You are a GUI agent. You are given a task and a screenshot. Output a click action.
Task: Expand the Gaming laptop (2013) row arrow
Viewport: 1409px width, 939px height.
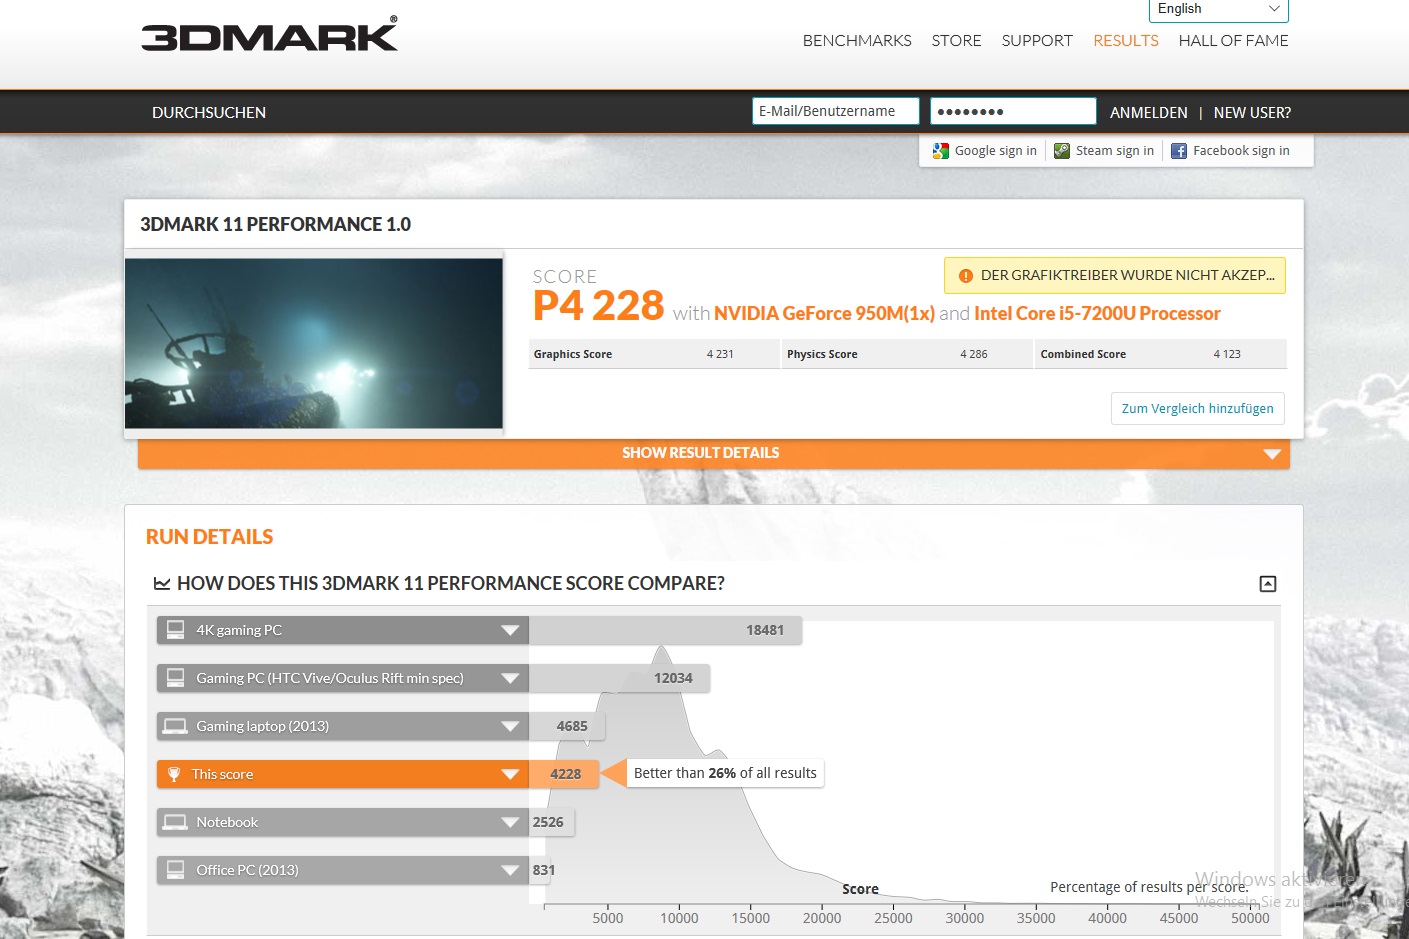(510, 726)
